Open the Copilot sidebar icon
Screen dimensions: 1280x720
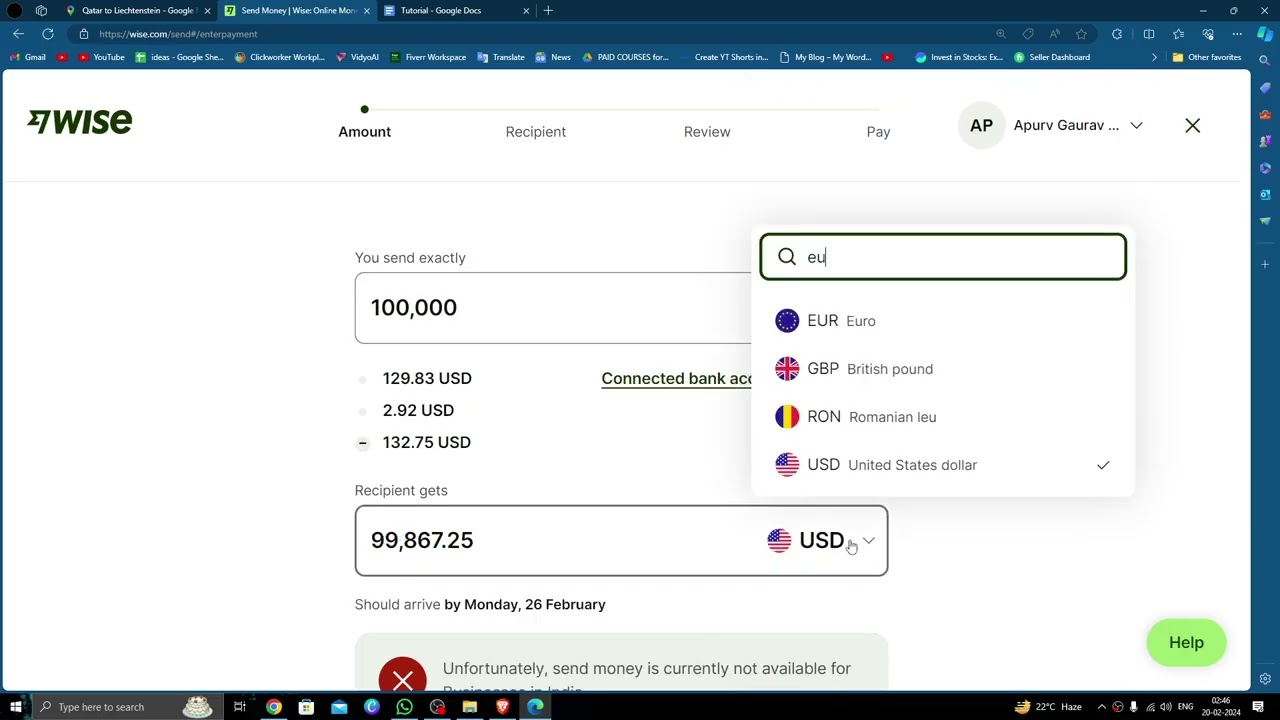click(1265, 34)
